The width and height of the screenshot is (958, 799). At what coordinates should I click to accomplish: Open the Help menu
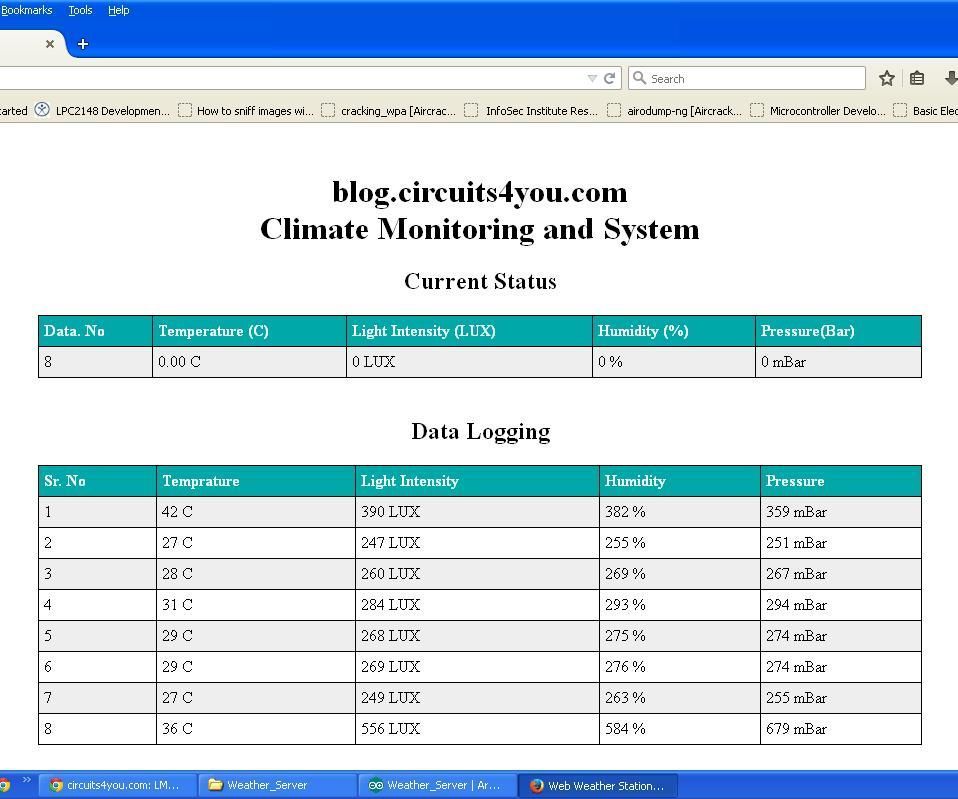(118, 10)
